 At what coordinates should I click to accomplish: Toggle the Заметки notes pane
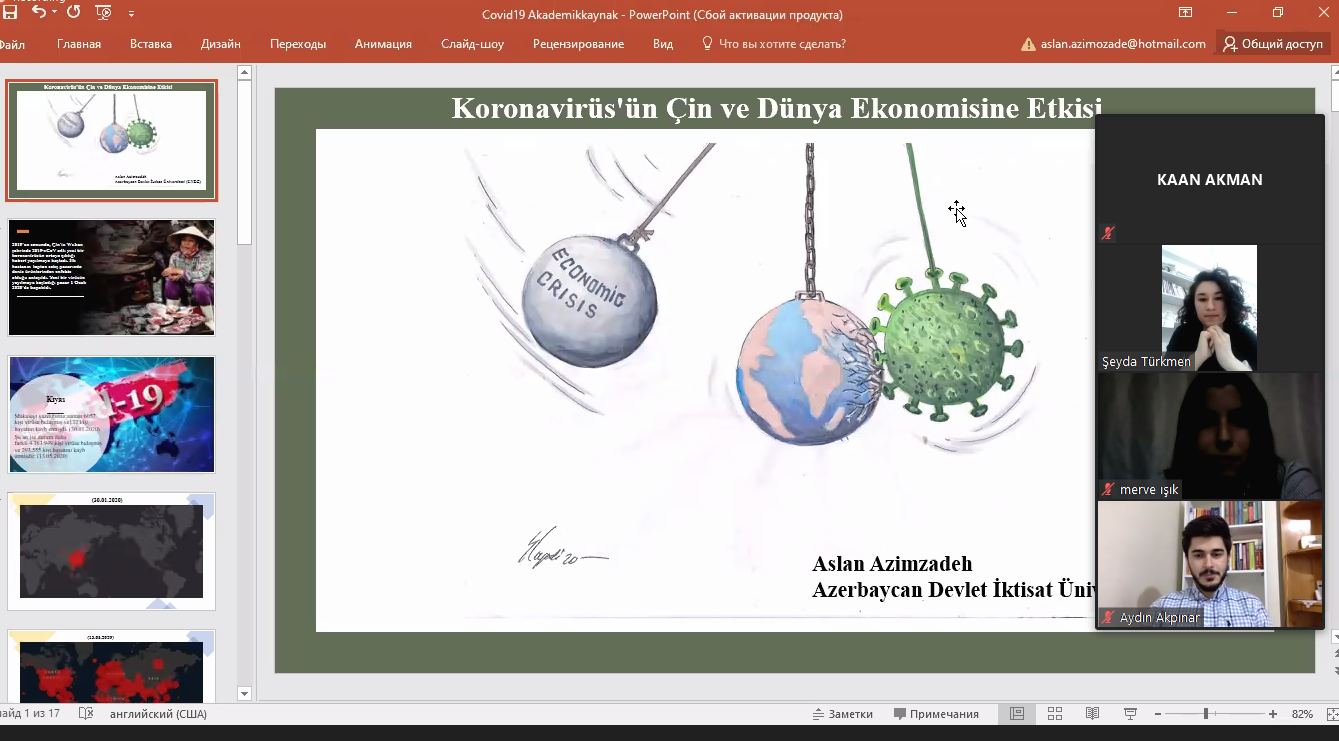point(843,714)
